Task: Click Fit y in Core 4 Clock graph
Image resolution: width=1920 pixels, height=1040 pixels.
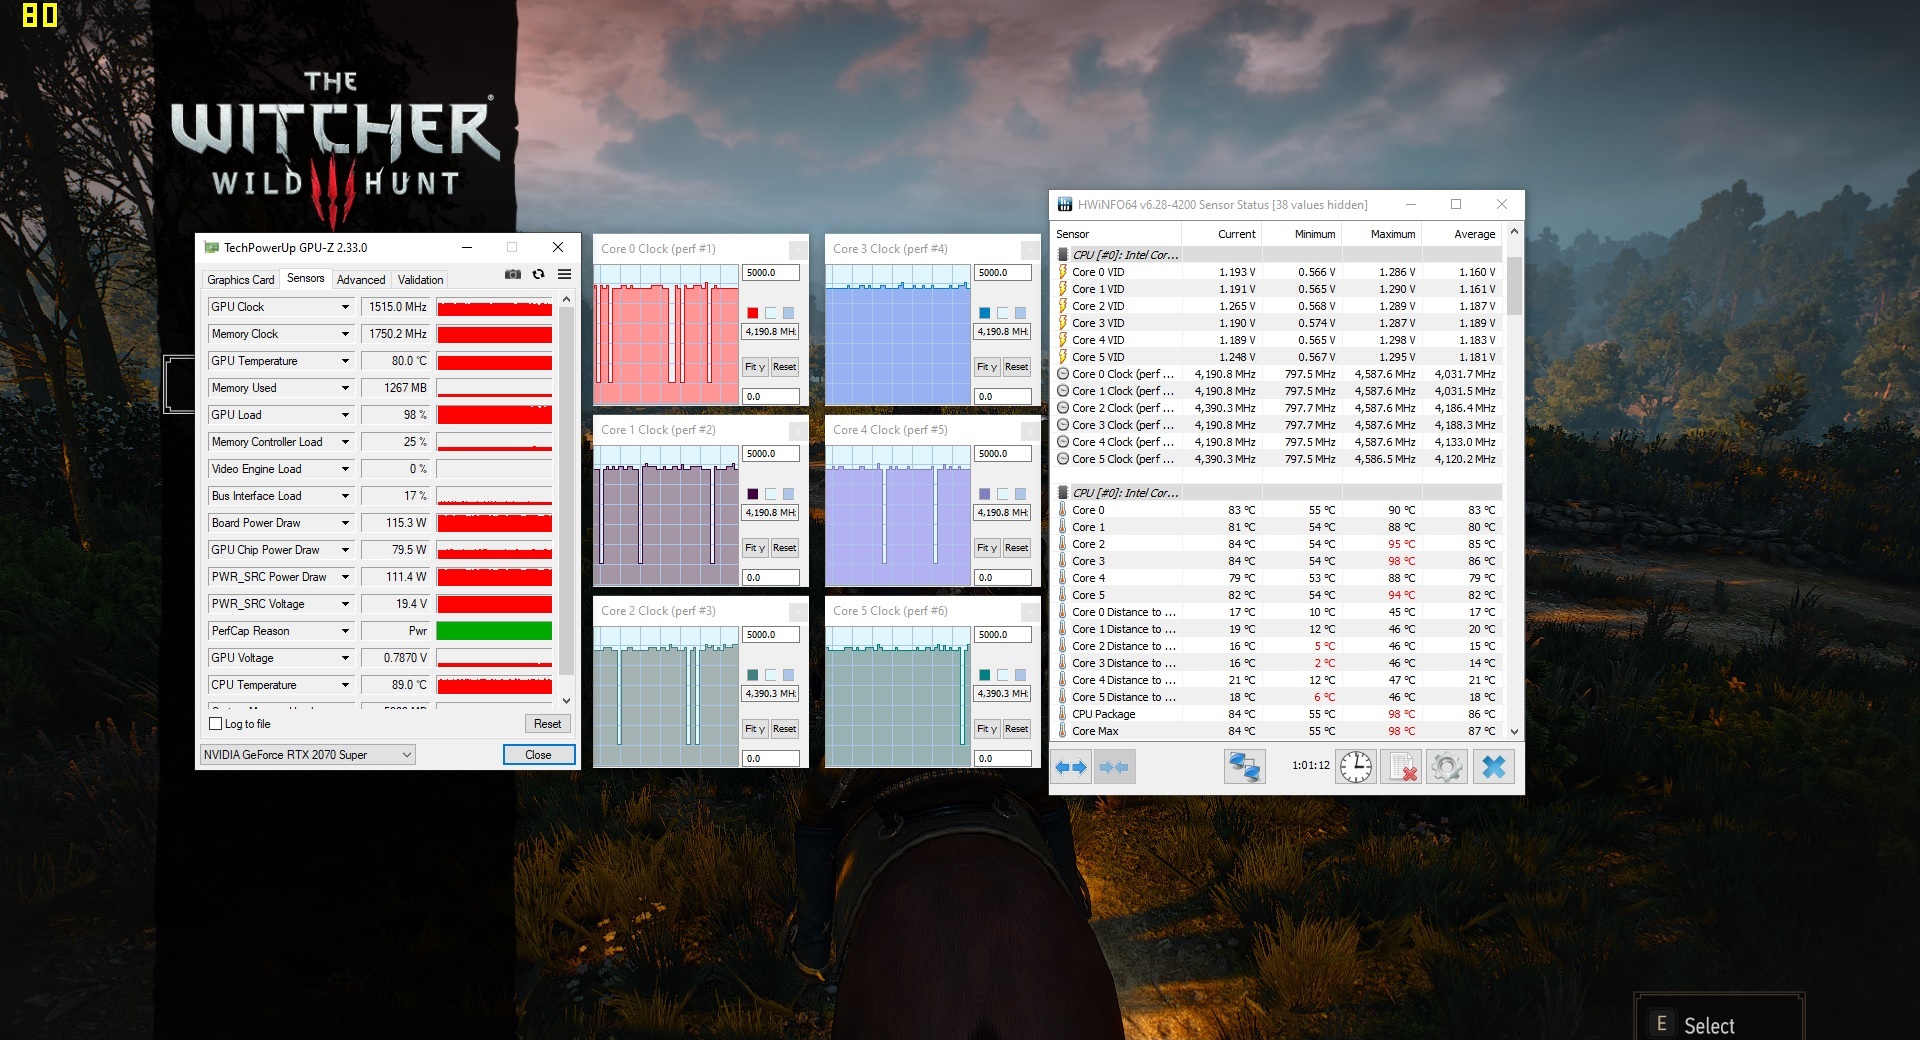Action: [x=987, y=548]
